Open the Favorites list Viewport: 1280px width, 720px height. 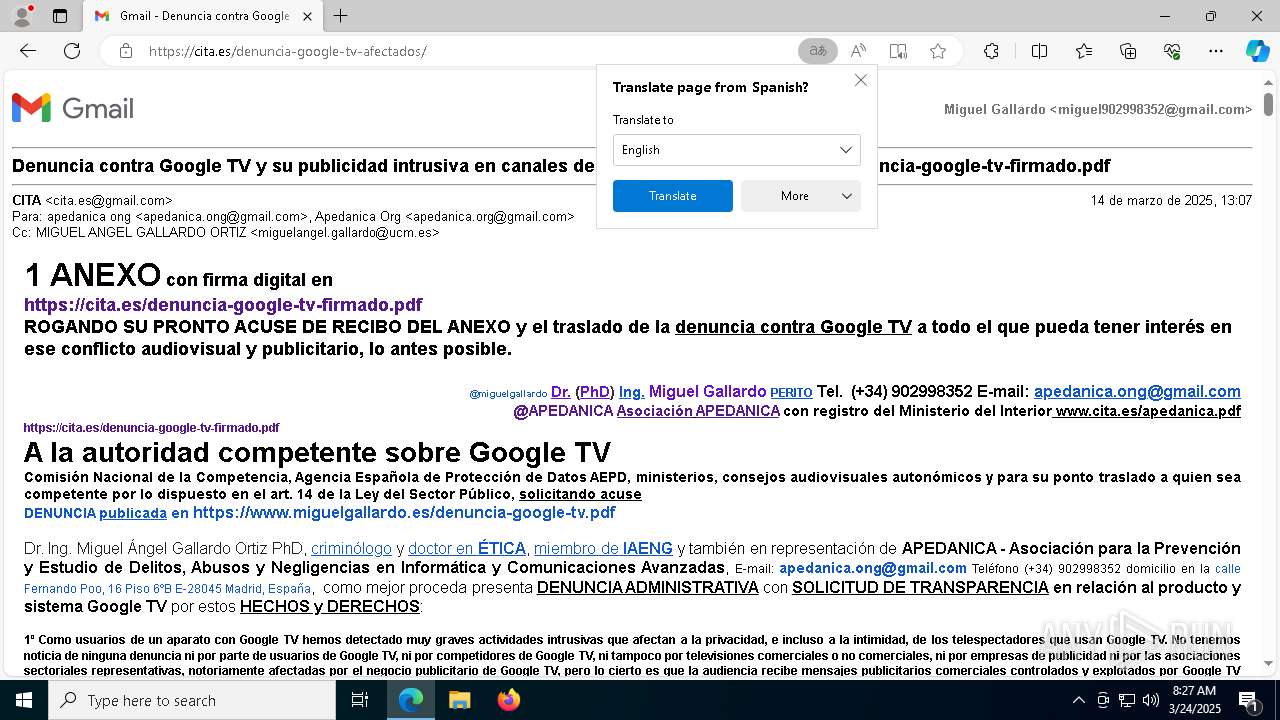(x=1084, y=51)
